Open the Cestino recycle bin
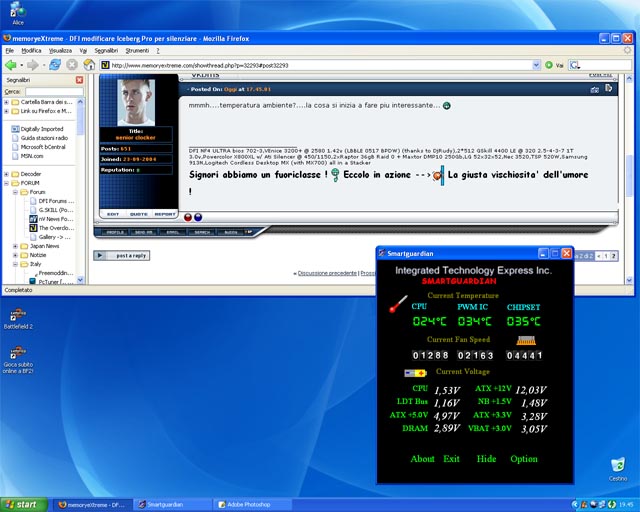This screenshot has width=640, height=512. point(618,470)
